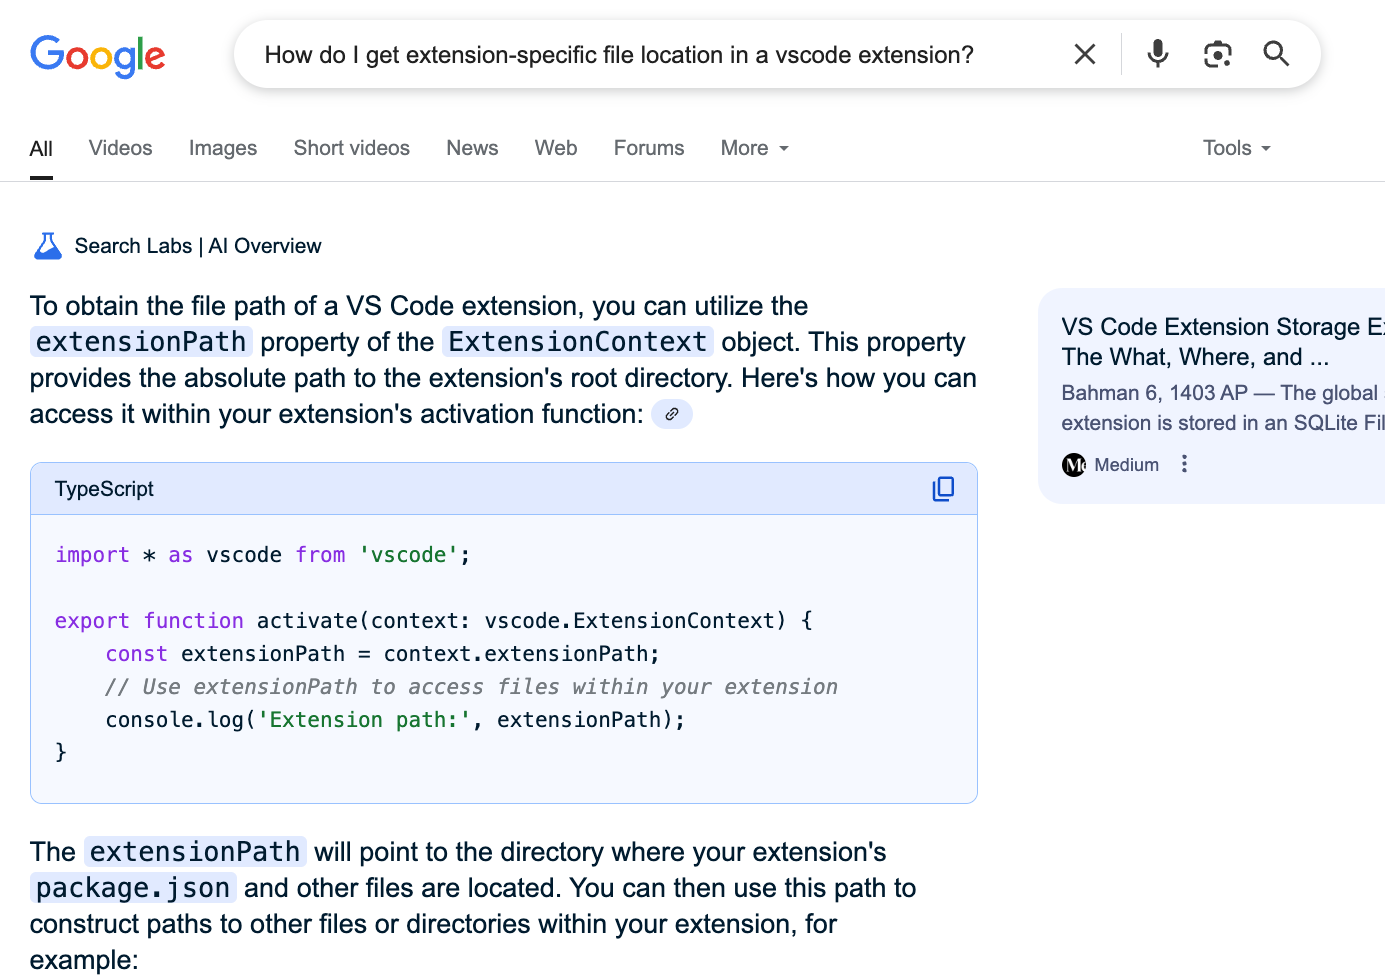The height and width of the screenshot is (977, 1385).
Task: Switch to the Forums tab
Action: (649, 148)
